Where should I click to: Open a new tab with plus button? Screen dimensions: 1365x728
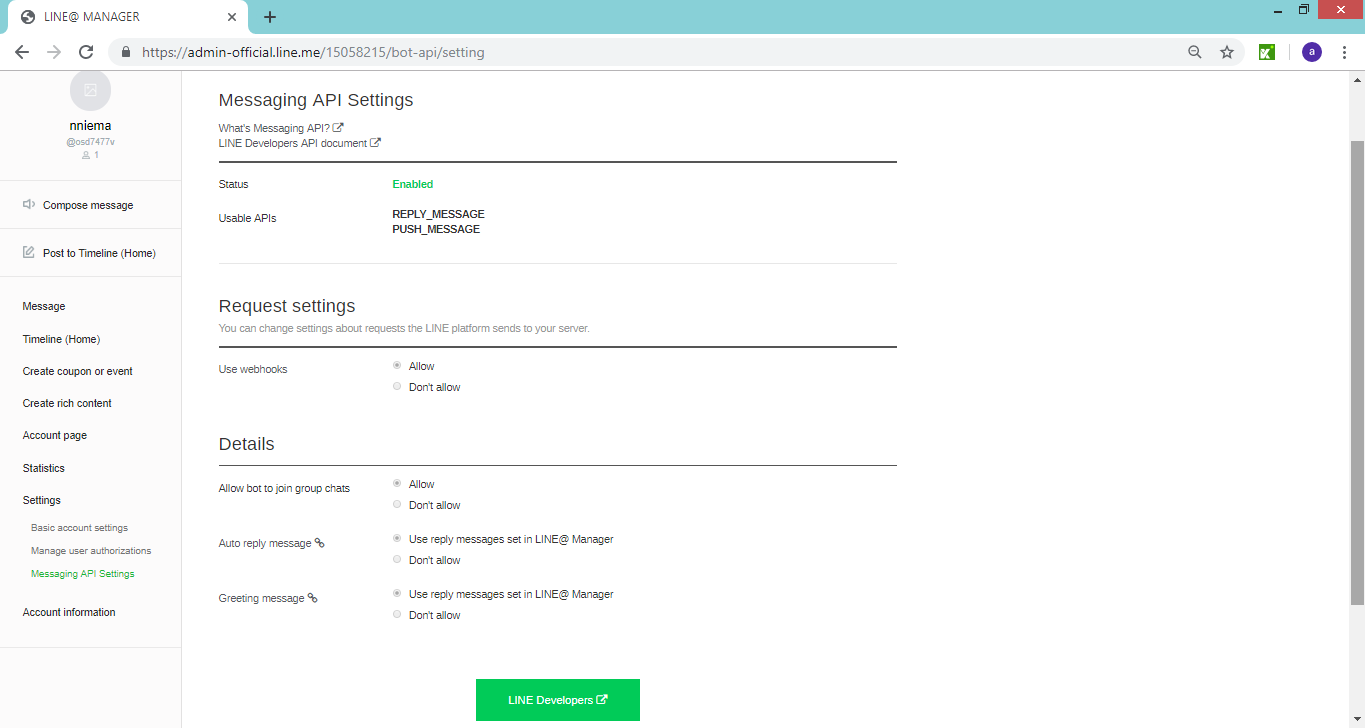coord(270,17)
